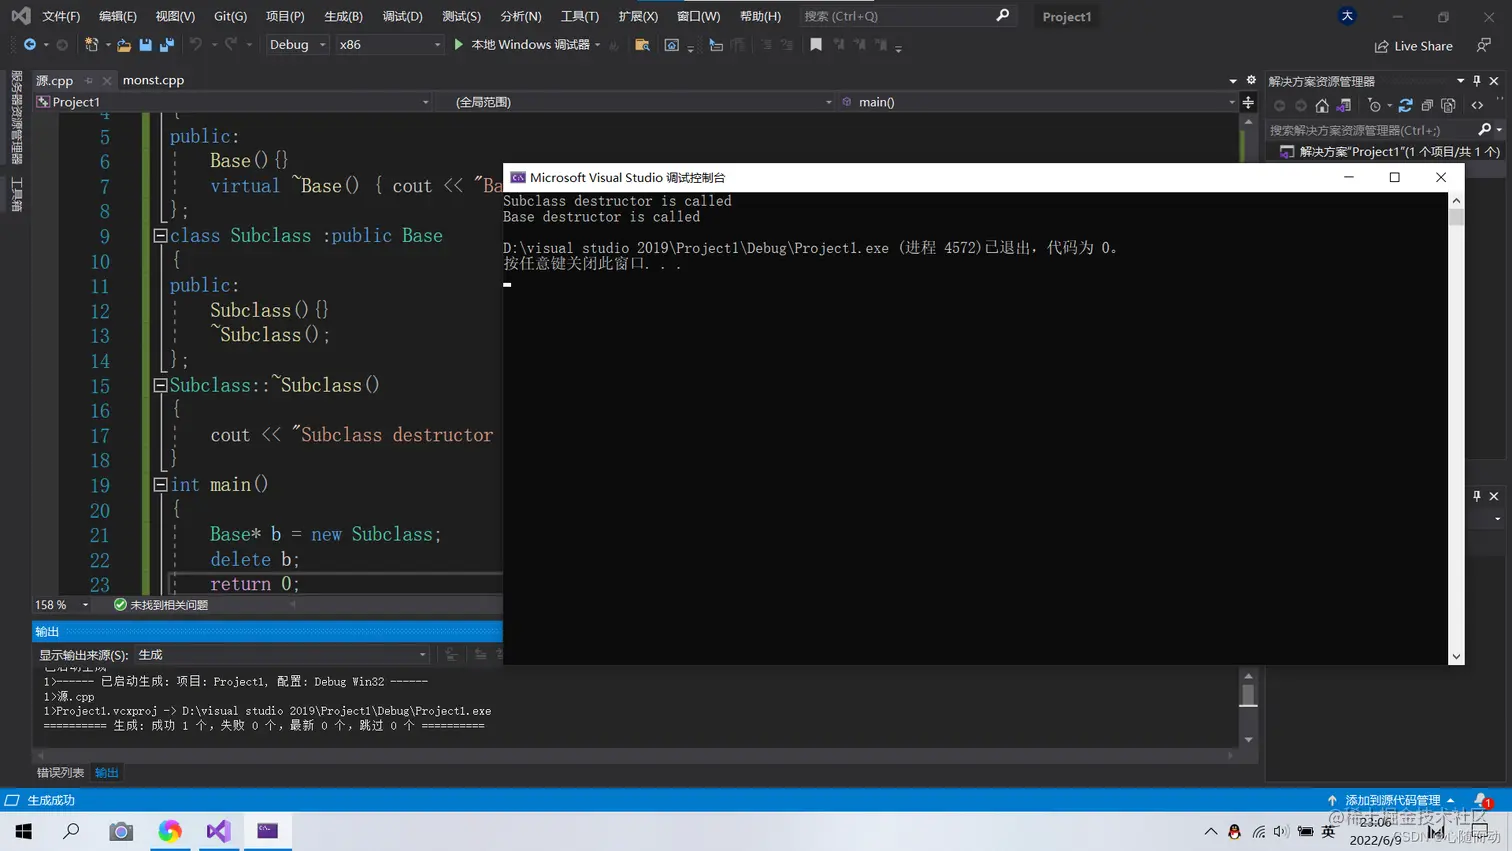1512x851 pixels.
Task: Save all files with the double-floppy icon
Action: tap(167, 45)
